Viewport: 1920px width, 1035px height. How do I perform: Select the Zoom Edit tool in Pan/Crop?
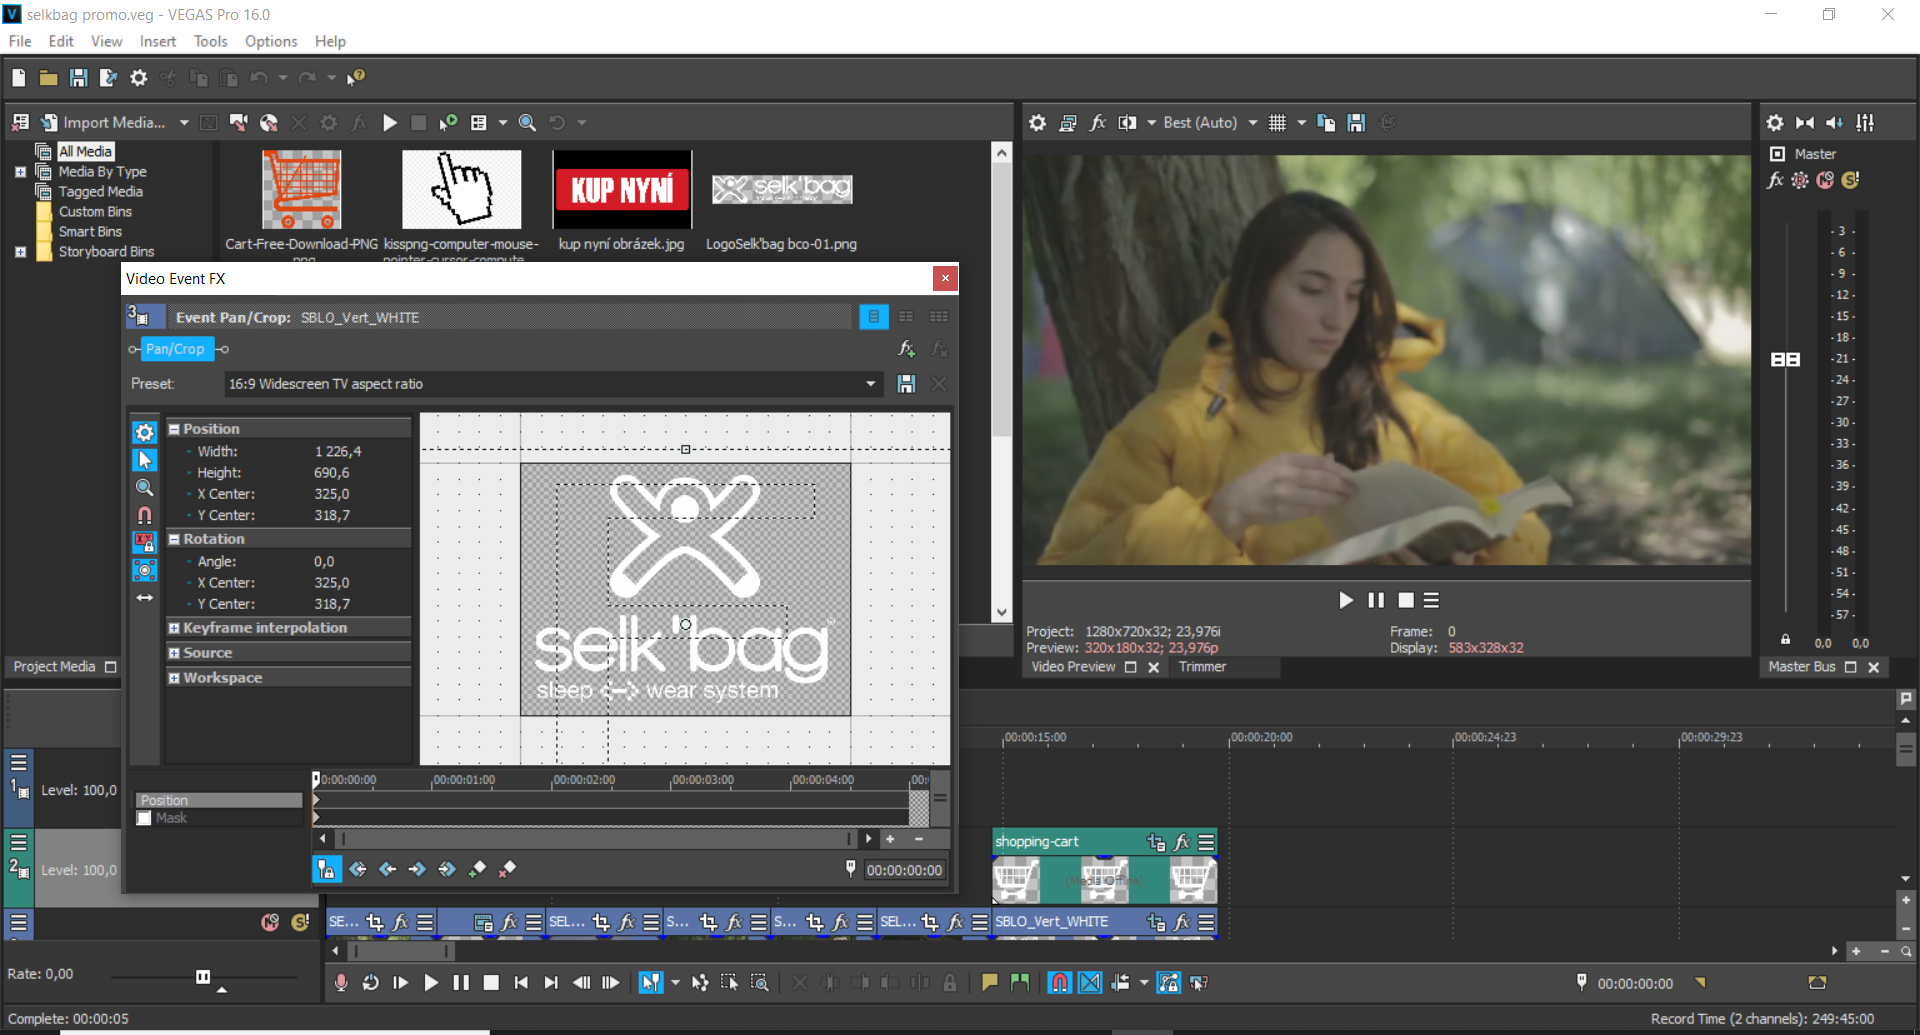(145, 487)
